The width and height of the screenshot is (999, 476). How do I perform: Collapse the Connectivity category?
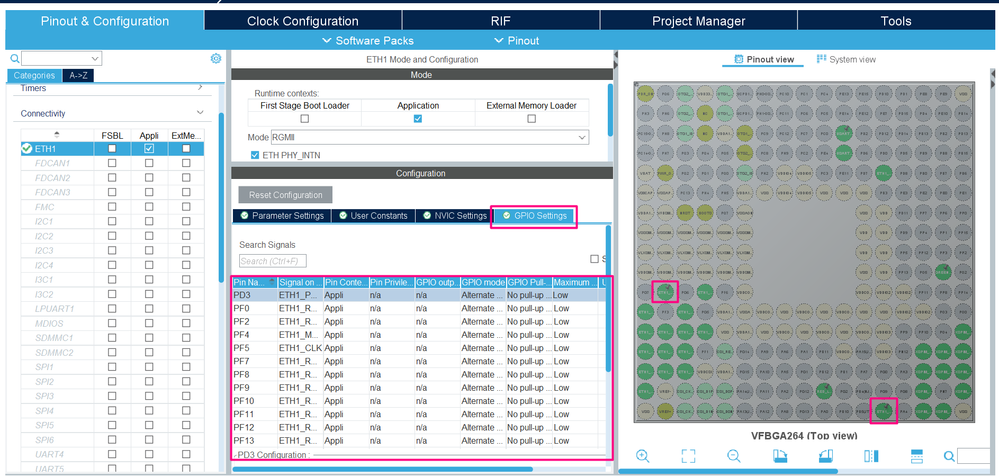click(201, 114)
